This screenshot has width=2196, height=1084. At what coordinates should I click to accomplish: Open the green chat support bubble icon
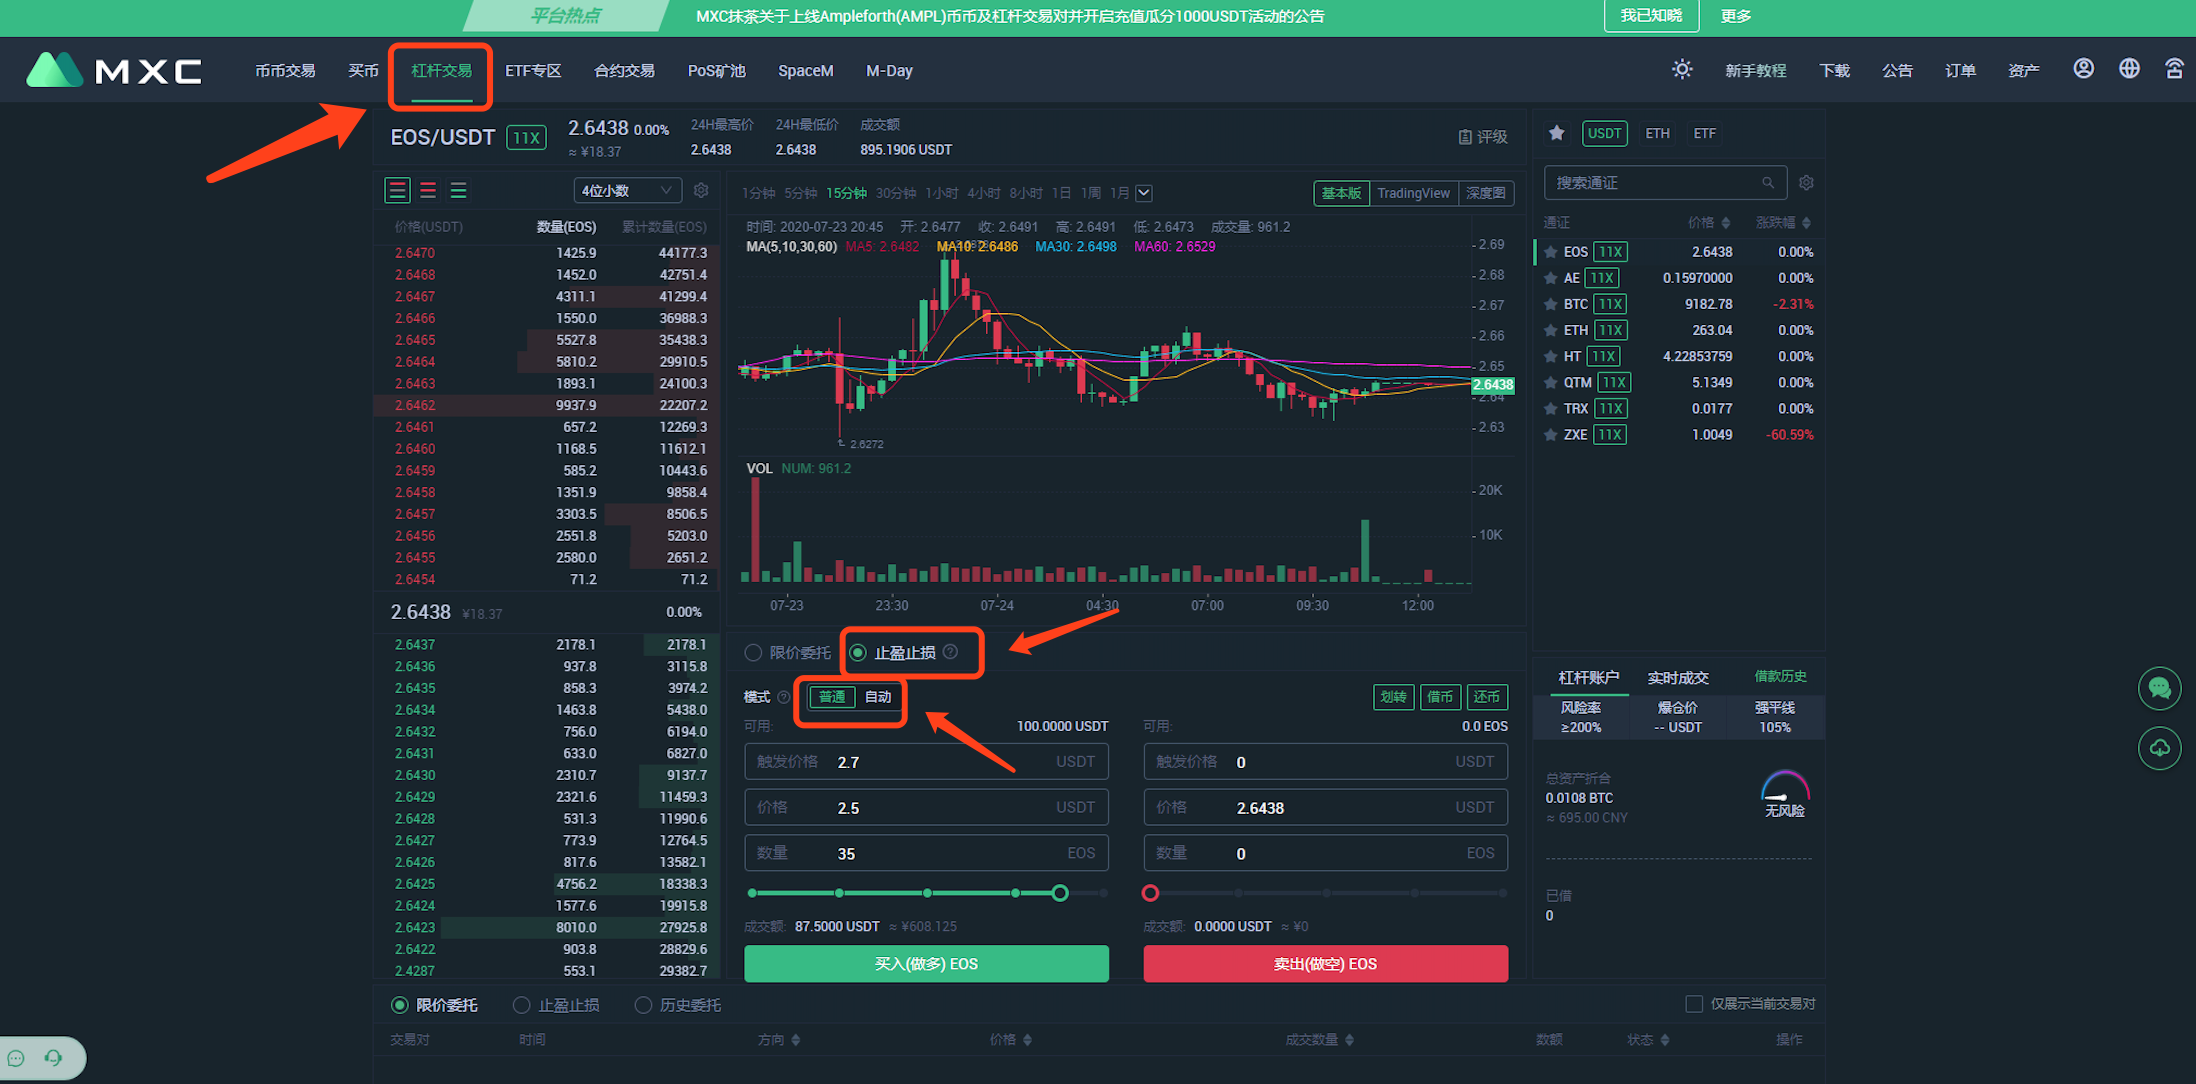[2159, 688]
